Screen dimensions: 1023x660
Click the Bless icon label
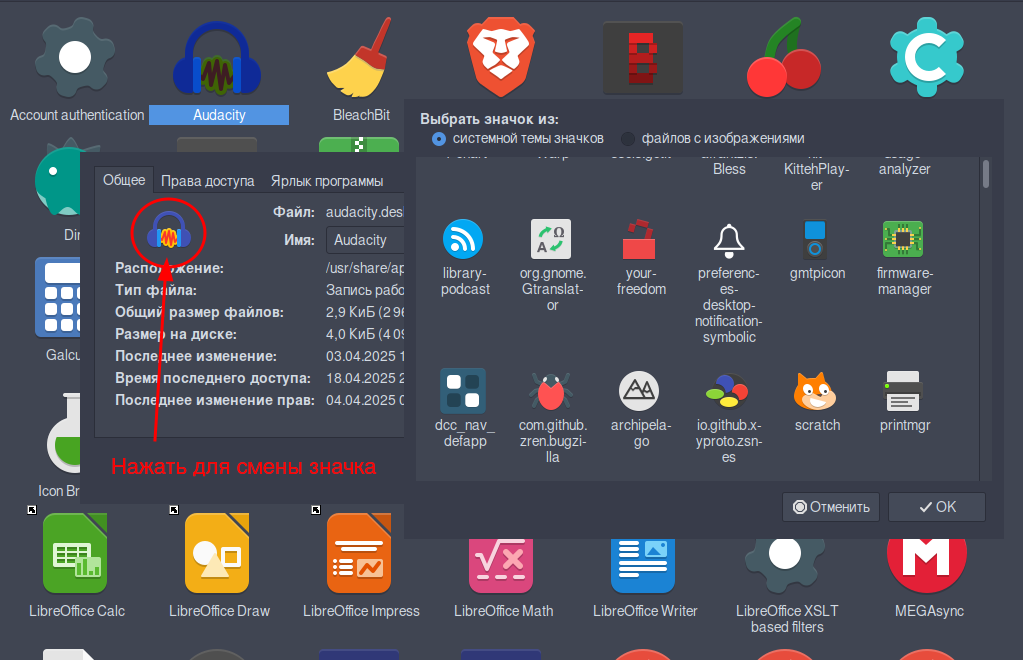point(729,169)
